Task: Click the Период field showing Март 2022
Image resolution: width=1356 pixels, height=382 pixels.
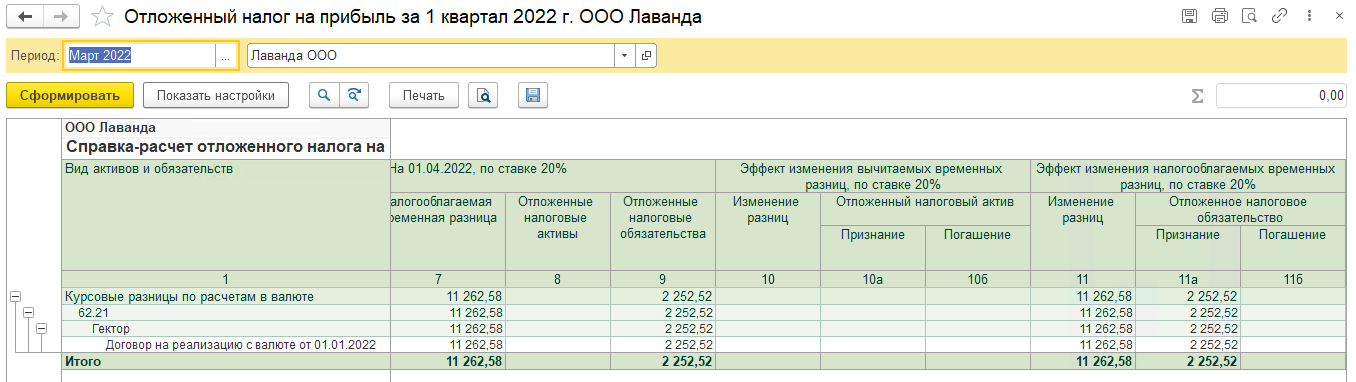Action: 140,56
